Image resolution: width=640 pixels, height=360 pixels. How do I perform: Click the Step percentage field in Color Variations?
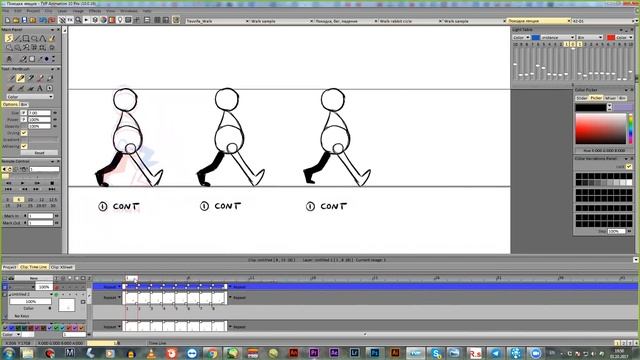pos(616,231)
